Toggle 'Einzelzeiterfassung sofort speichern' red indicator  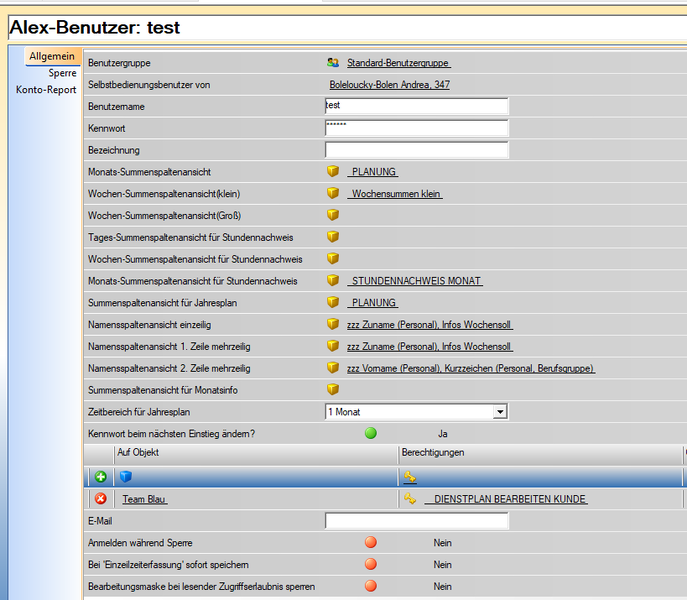coord(370,565)
